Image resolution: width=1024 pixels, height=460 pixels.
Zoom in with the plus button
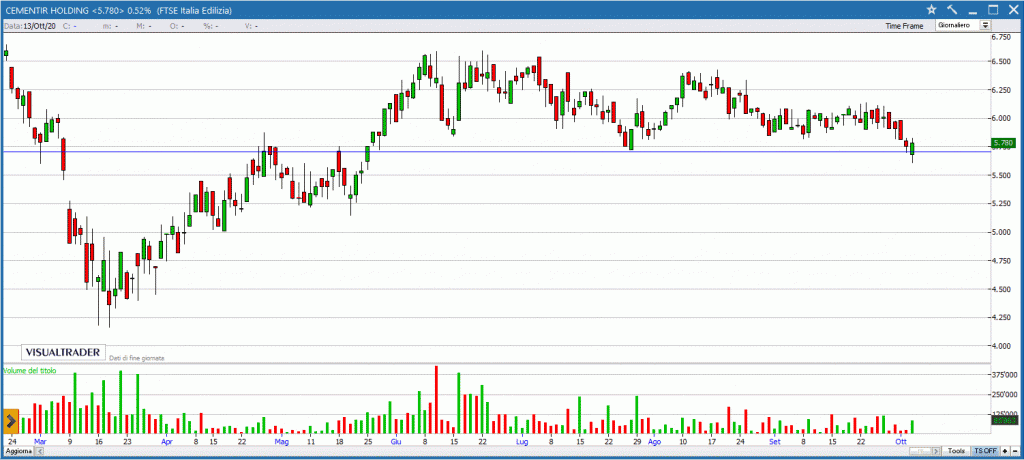(x=1004, y=451)
